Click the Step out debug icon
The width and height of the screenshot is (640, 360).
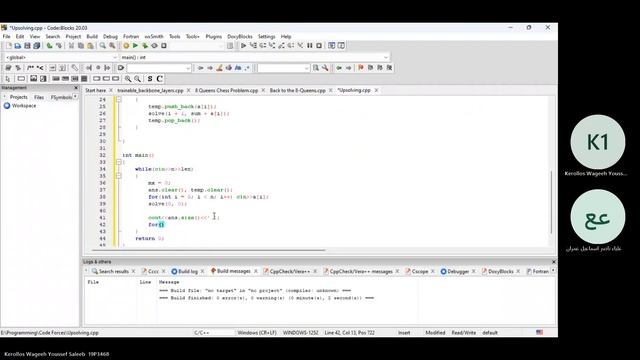tap(281, 46)
